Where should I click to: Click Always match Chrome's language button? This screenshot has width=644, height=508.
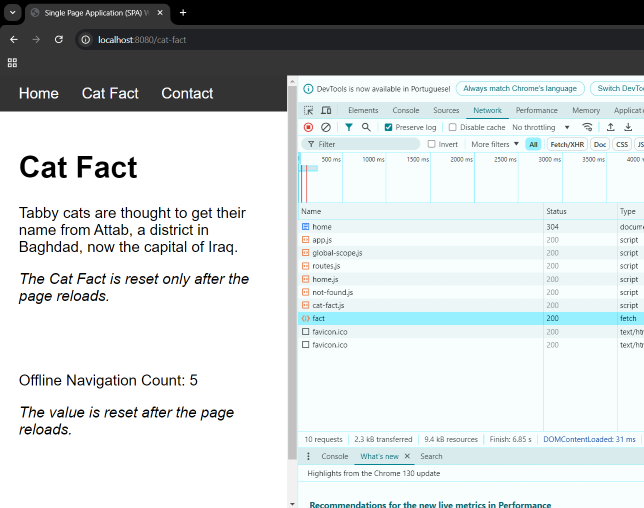pyautogui.click(x=520, y=88)
